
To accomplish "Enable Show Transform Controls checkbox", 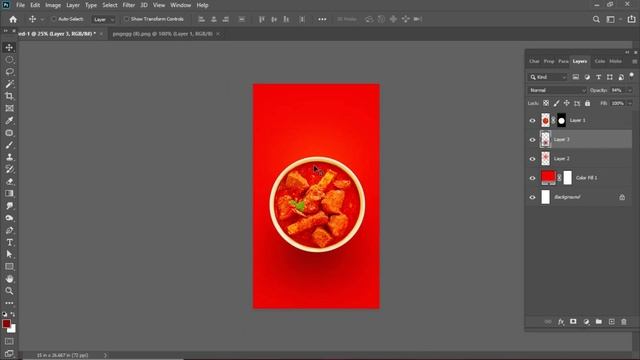I will [126, 19].
